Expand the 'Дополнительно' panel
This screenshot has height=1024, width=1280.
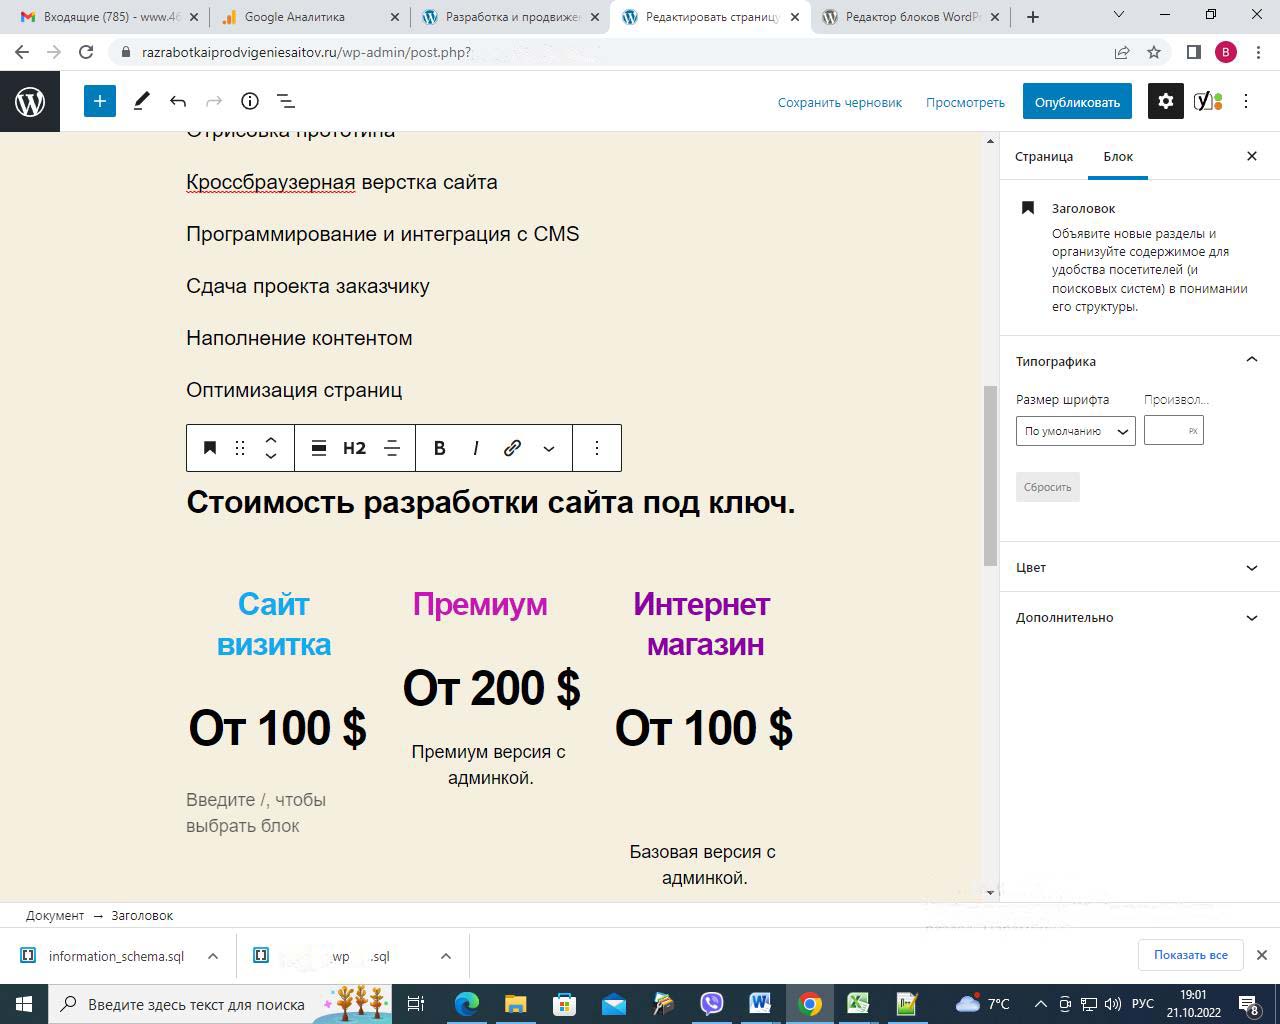coord(1139,617)
